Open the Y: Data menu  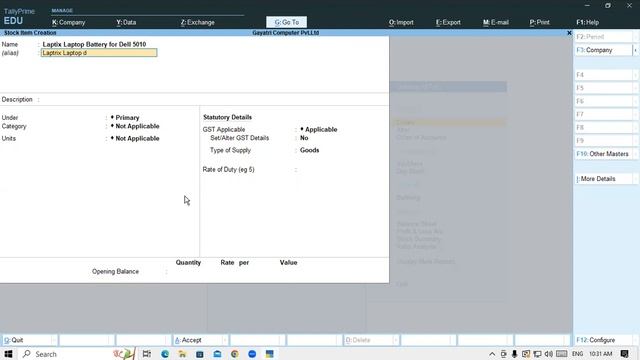click(x=126, y=22)
